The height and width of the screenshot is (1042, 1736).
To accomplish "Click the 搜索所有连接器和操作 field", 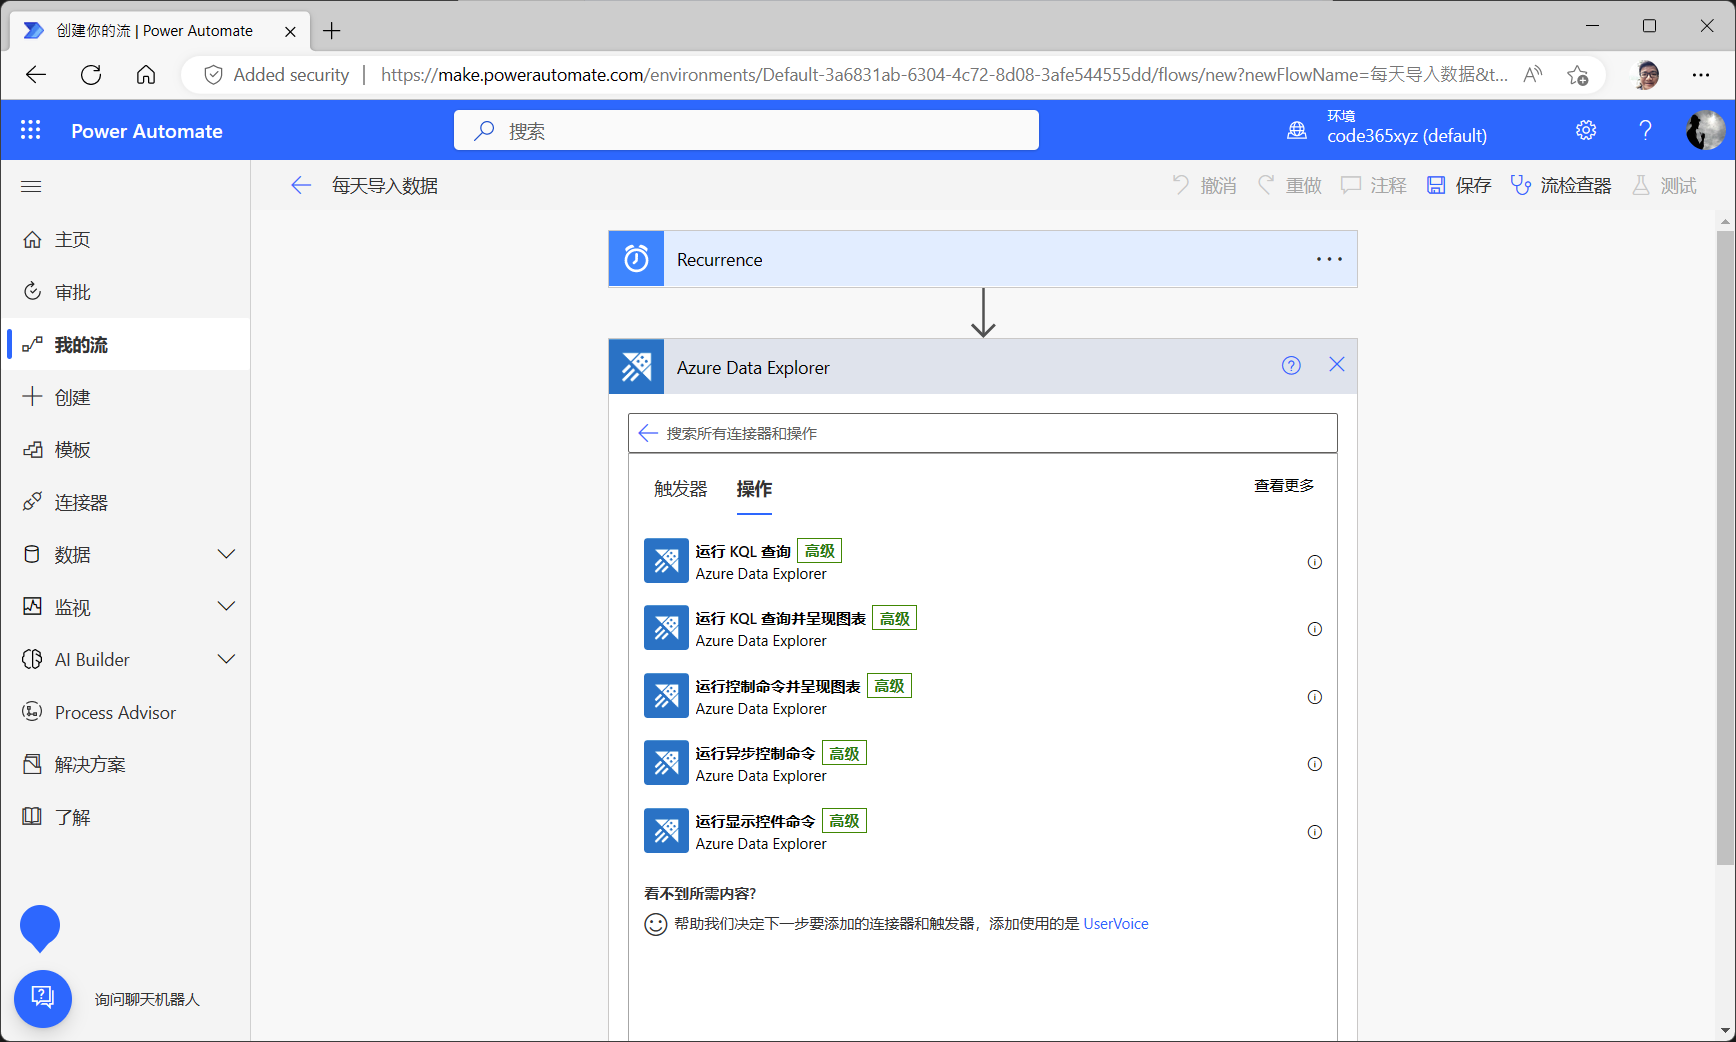I will pos(983,433).
